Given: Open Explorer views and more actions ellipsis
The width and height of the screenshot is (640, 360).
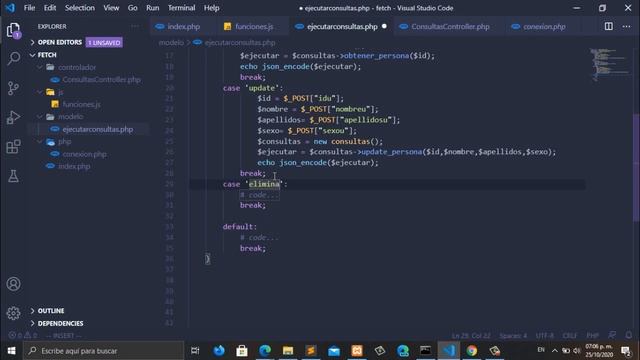Looking at the screenshot, I should point(135,27).
